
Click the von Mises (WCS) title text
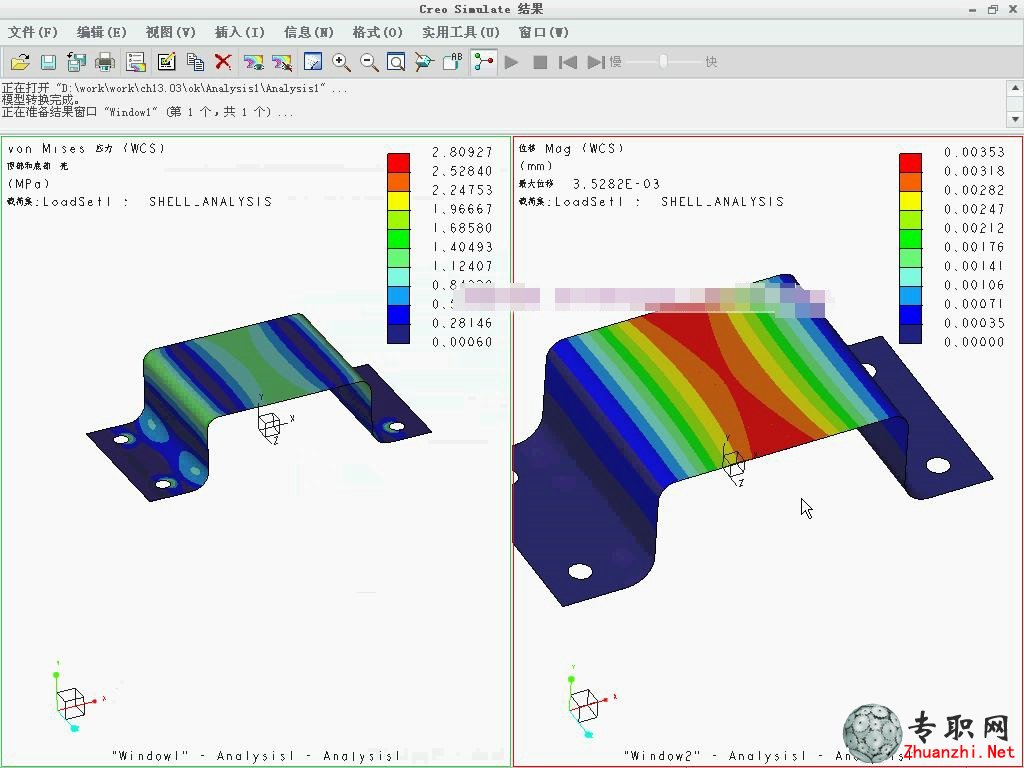click(x=86, y=149)
